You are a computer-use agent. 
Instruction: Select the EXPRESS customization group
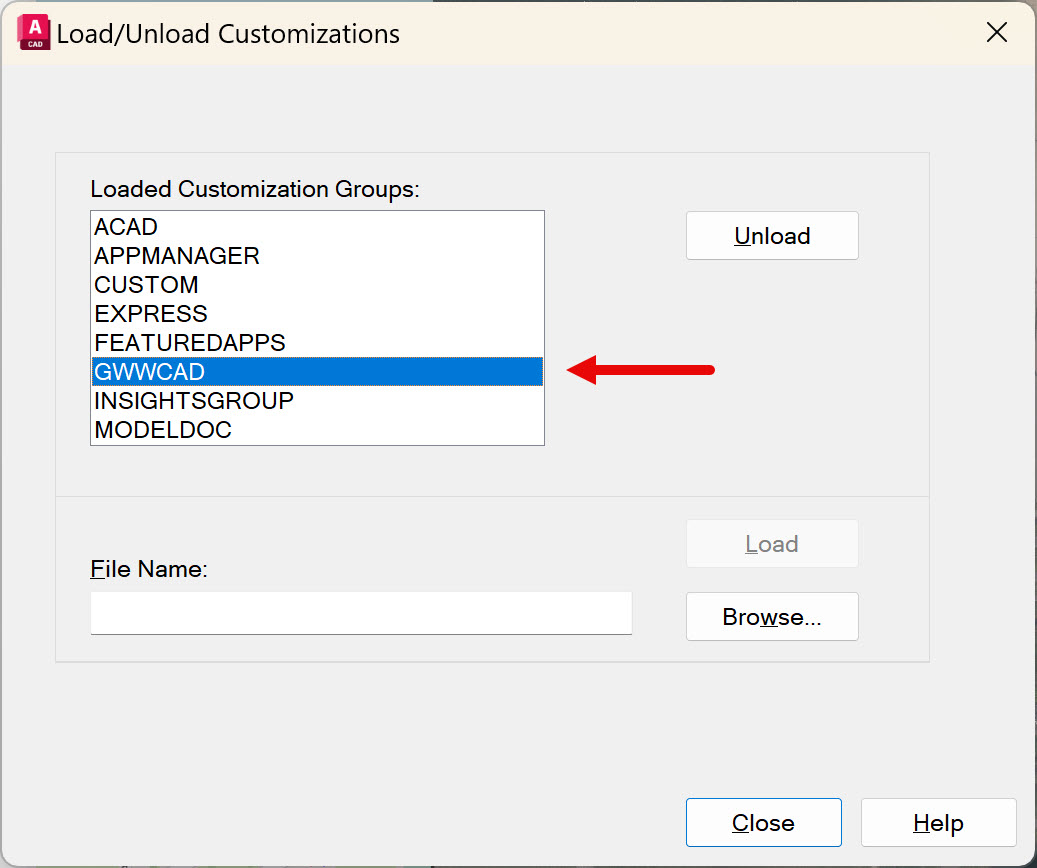pyautogui.click(x=151, y=314)
